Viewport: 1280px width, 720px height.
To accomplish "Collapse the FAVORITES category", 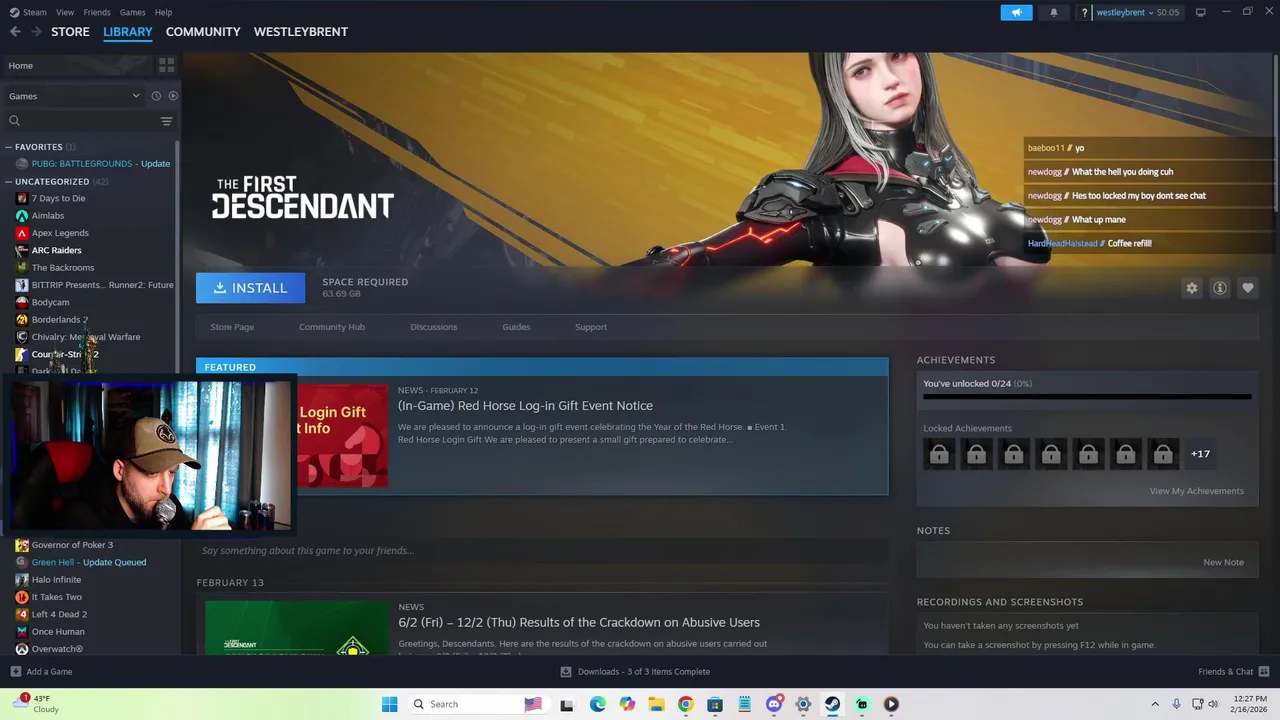I will pyautogui.click(x=8, y=147).
